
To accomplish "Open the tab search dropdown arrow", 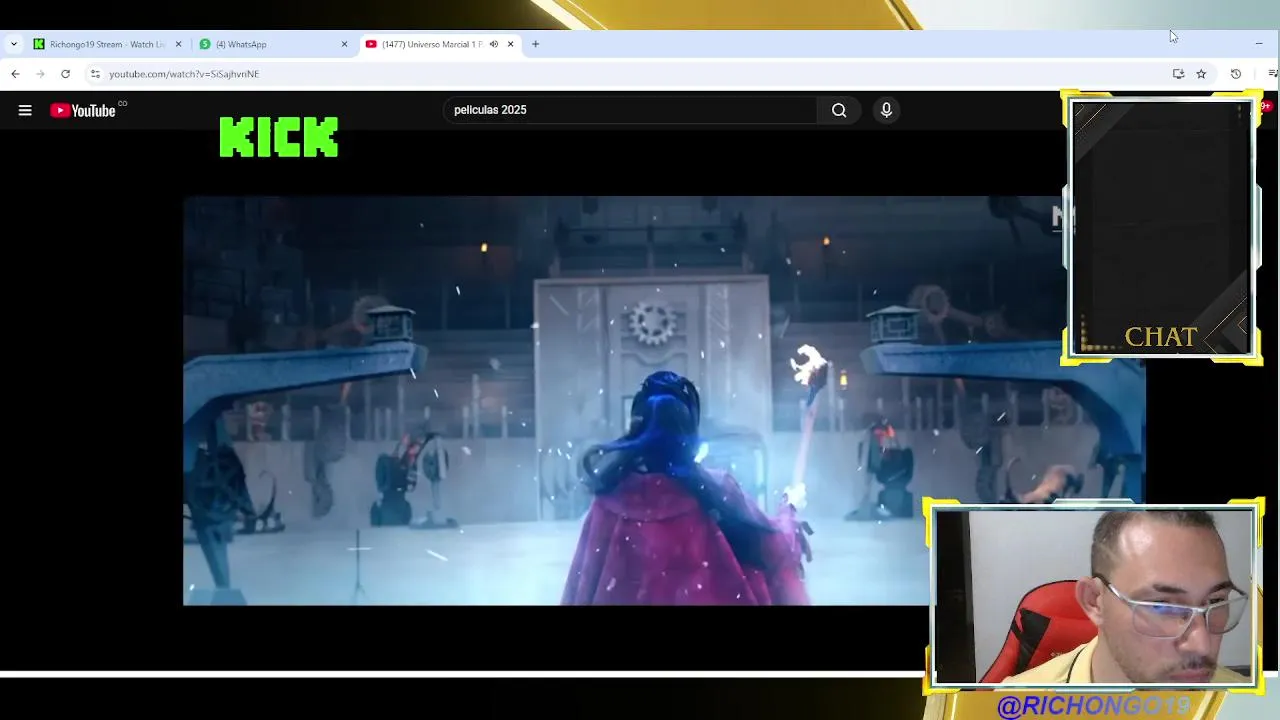I will coord(14,44).
